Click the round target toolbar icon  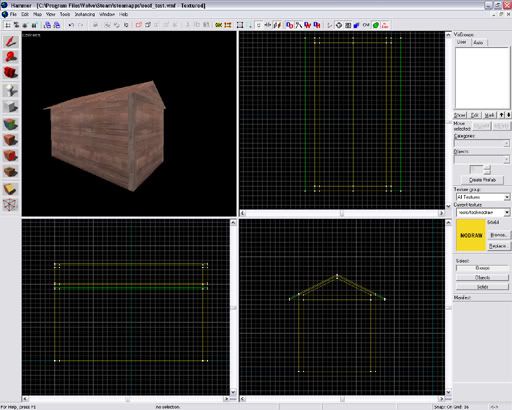[339, 25]
